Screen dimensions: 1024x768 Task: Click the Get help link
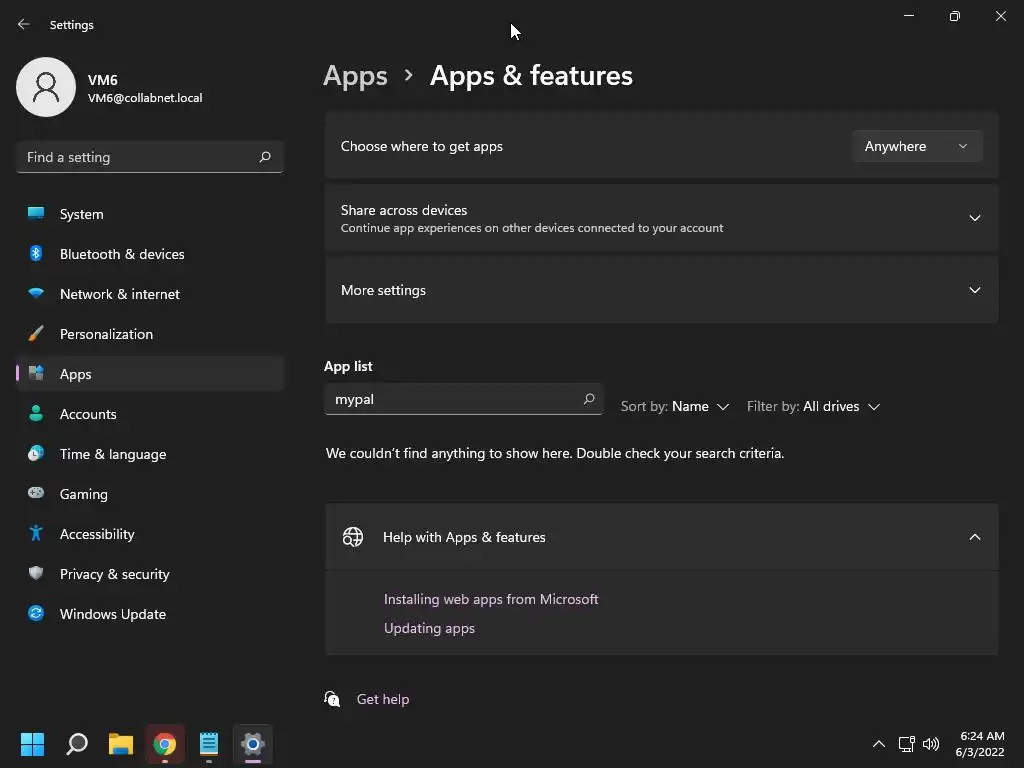[x=383, y=699]
